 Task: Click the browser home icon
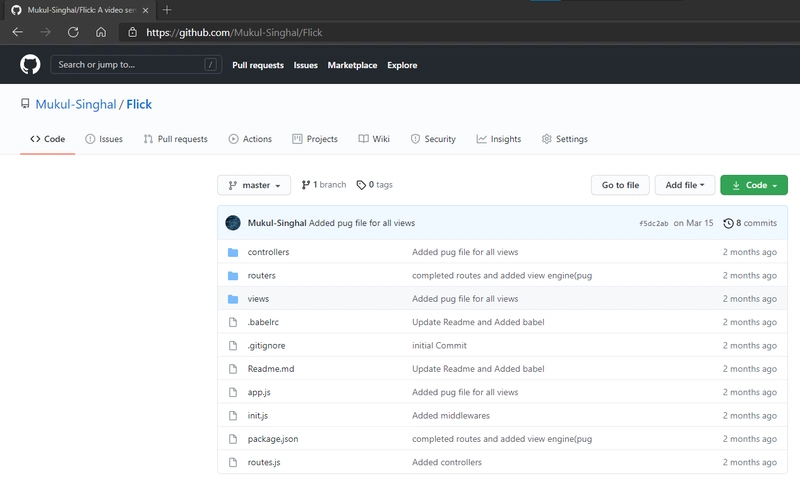pyautogui.click(x=101, y=32)
